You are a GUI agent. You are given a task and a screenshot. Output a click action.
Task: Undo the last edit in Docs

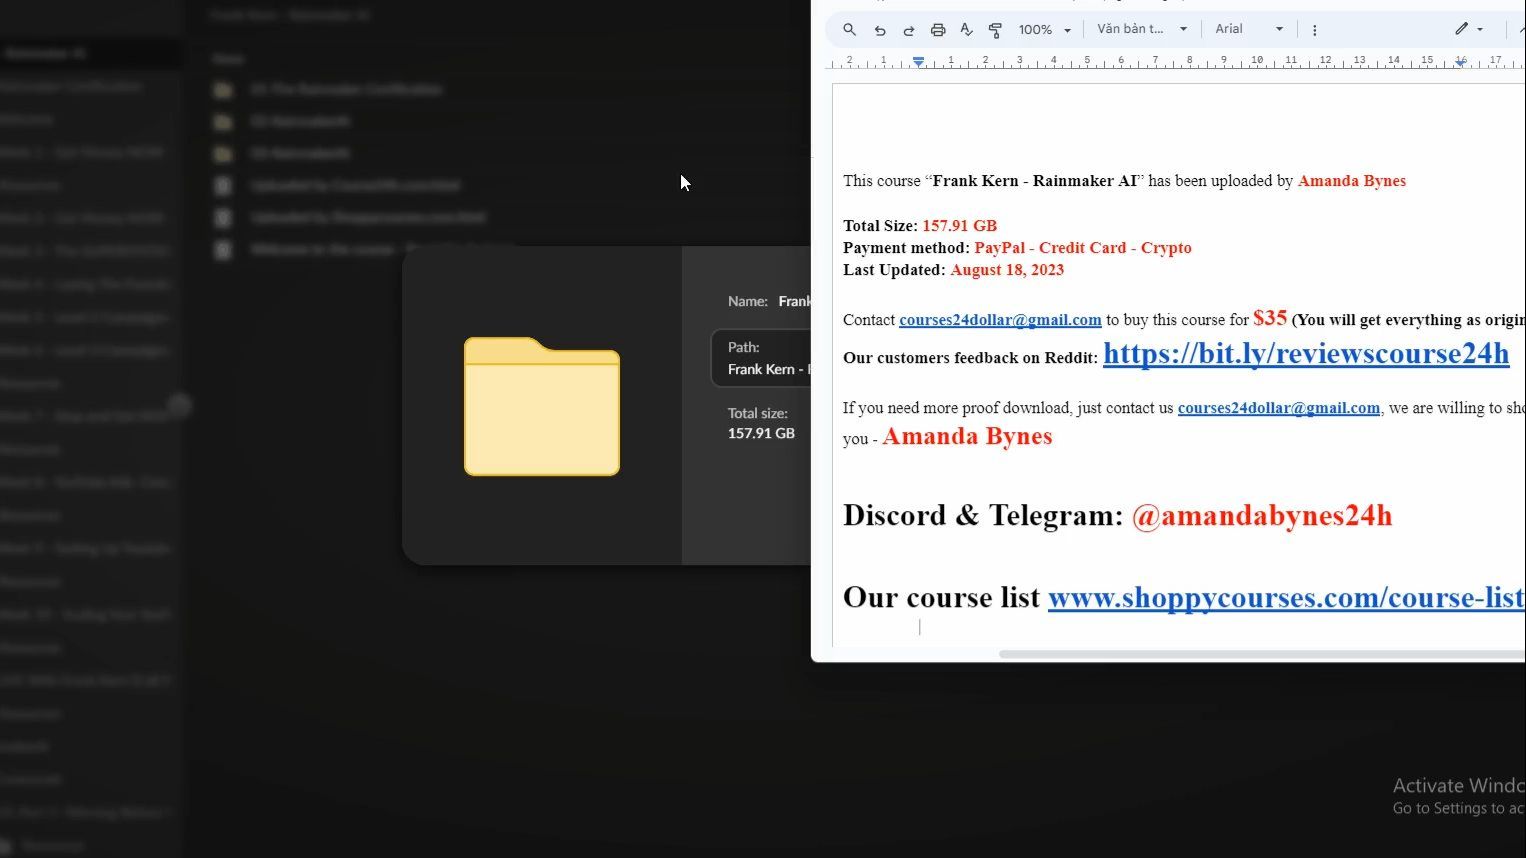point(880,30)
